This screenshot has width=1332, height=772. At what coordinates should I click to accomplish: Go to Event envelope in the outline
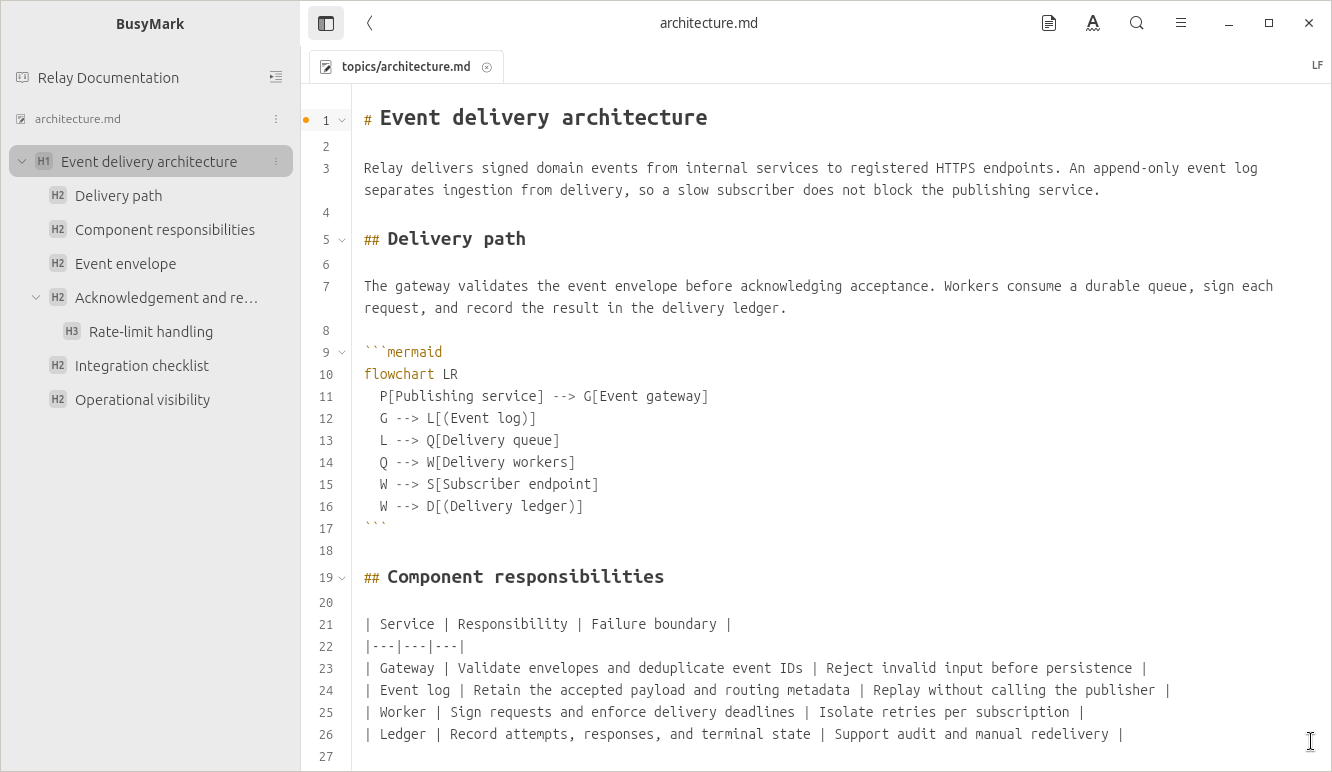[x=125, y=263]
